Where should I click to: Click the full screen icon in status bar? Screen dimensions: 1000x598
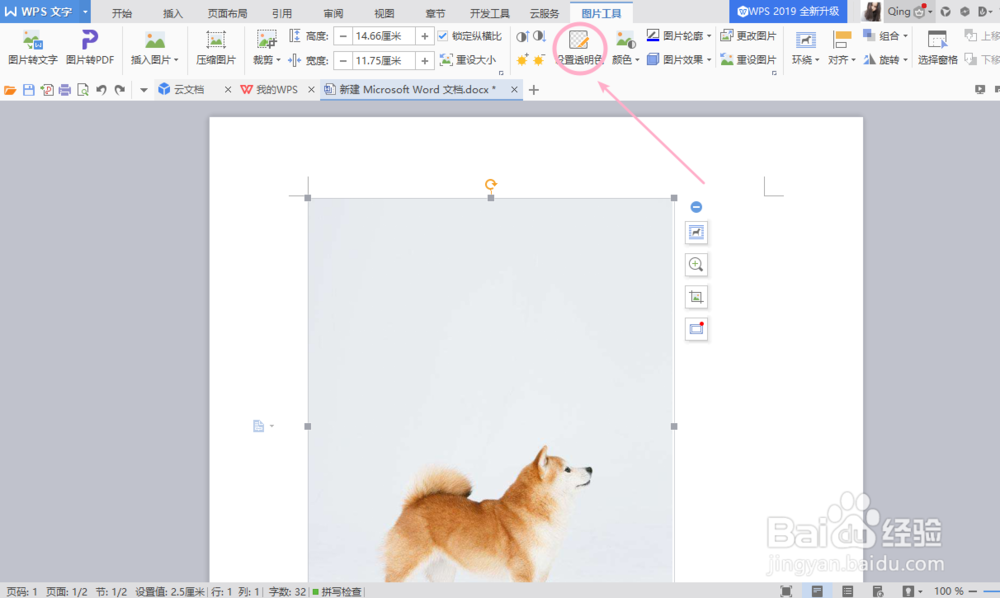point(786,591)
